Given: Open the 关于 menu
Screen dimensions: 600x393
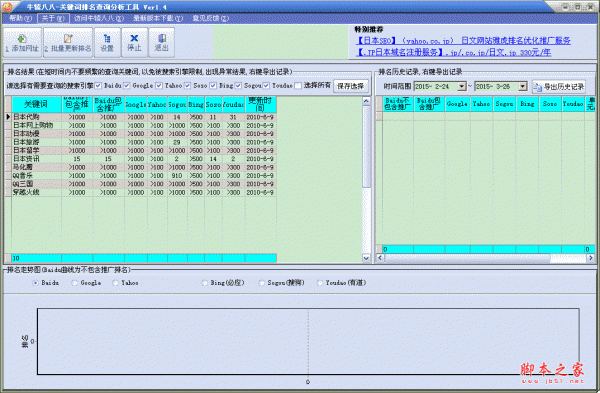Looking at the screenshot, I should click(x=53, y=18).
